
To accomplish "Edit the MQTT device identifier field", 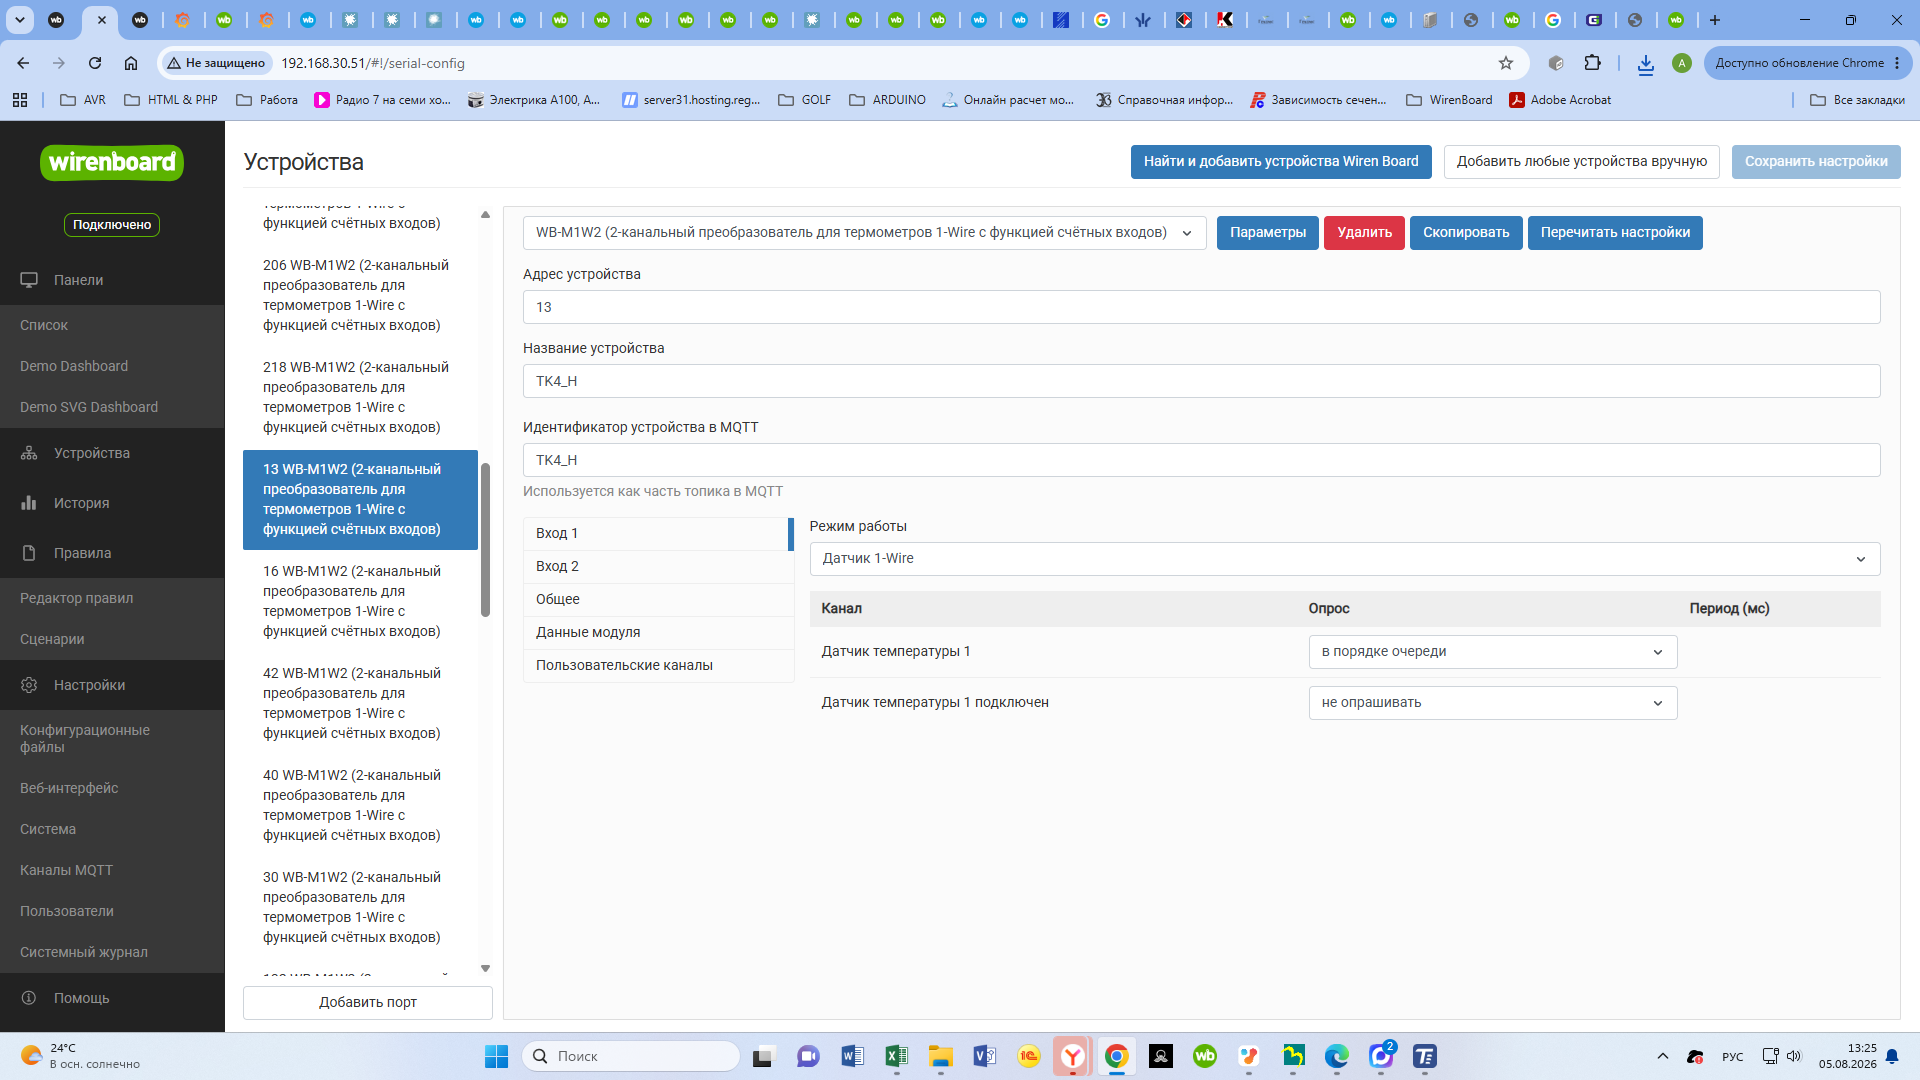I will [1201, 460].
